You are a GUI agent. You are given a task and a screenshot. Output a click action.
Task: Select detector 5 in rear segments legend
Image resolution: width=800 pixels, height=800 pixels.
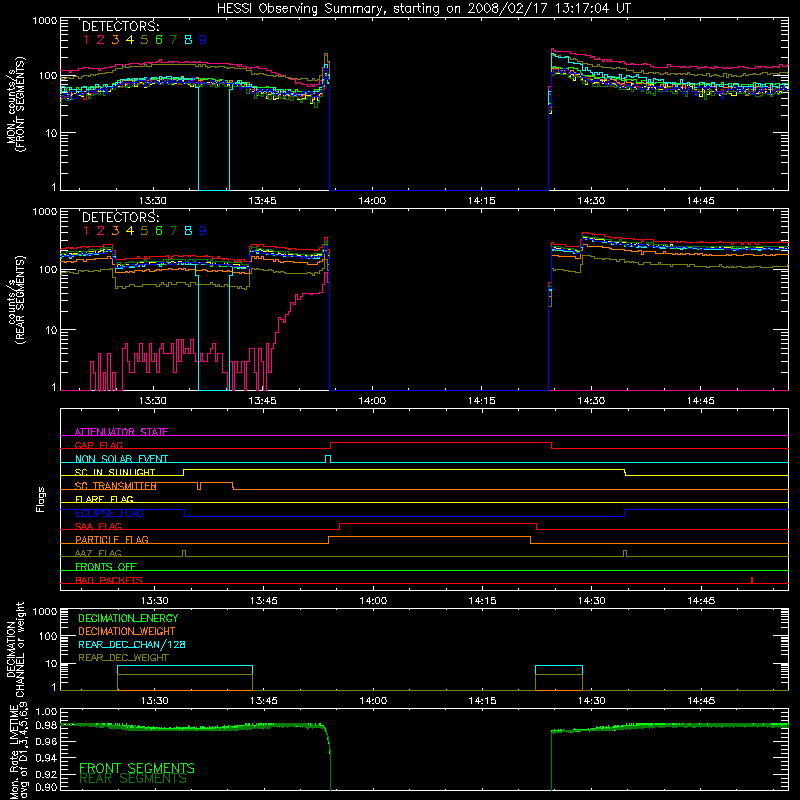144,231
